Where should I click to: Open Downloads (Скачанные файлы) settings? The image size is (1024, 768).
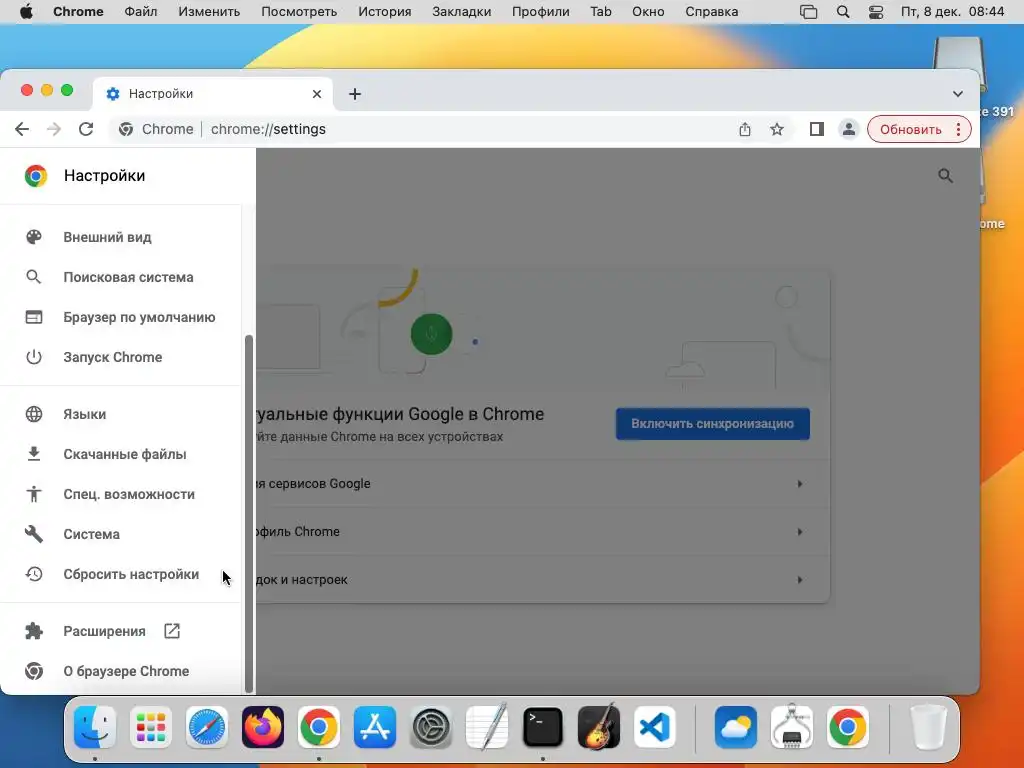[121, 454]
